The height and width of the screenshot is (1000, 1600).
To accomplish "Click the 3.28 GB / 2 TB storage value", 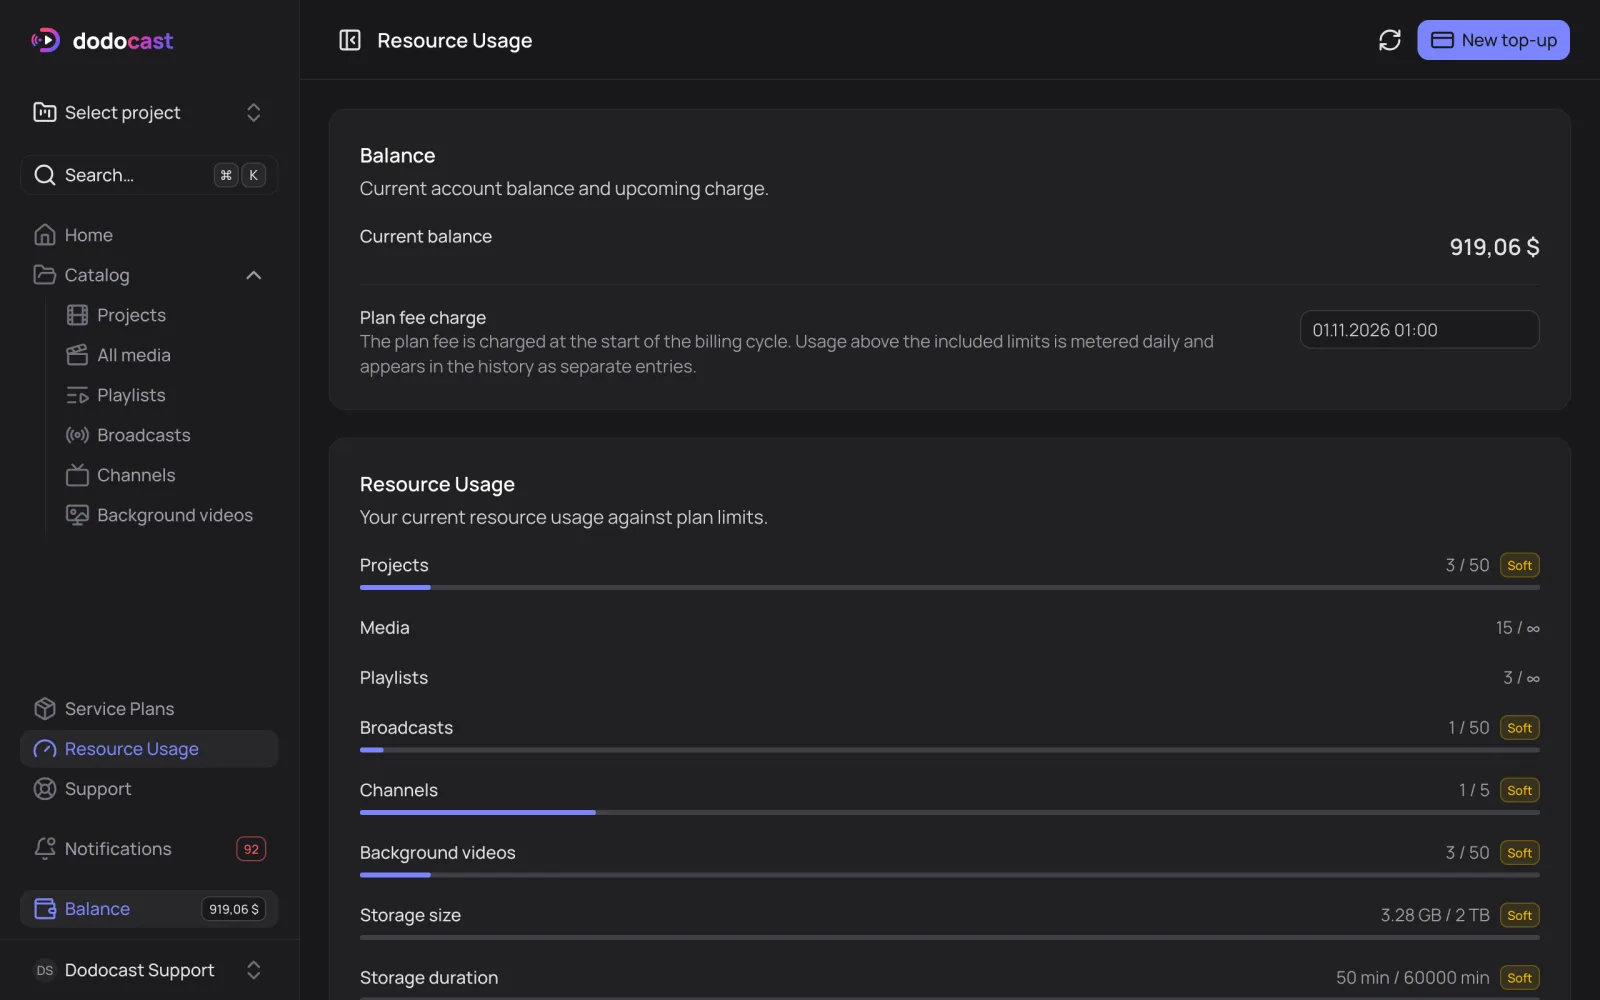I will [x=1435, y=915].
